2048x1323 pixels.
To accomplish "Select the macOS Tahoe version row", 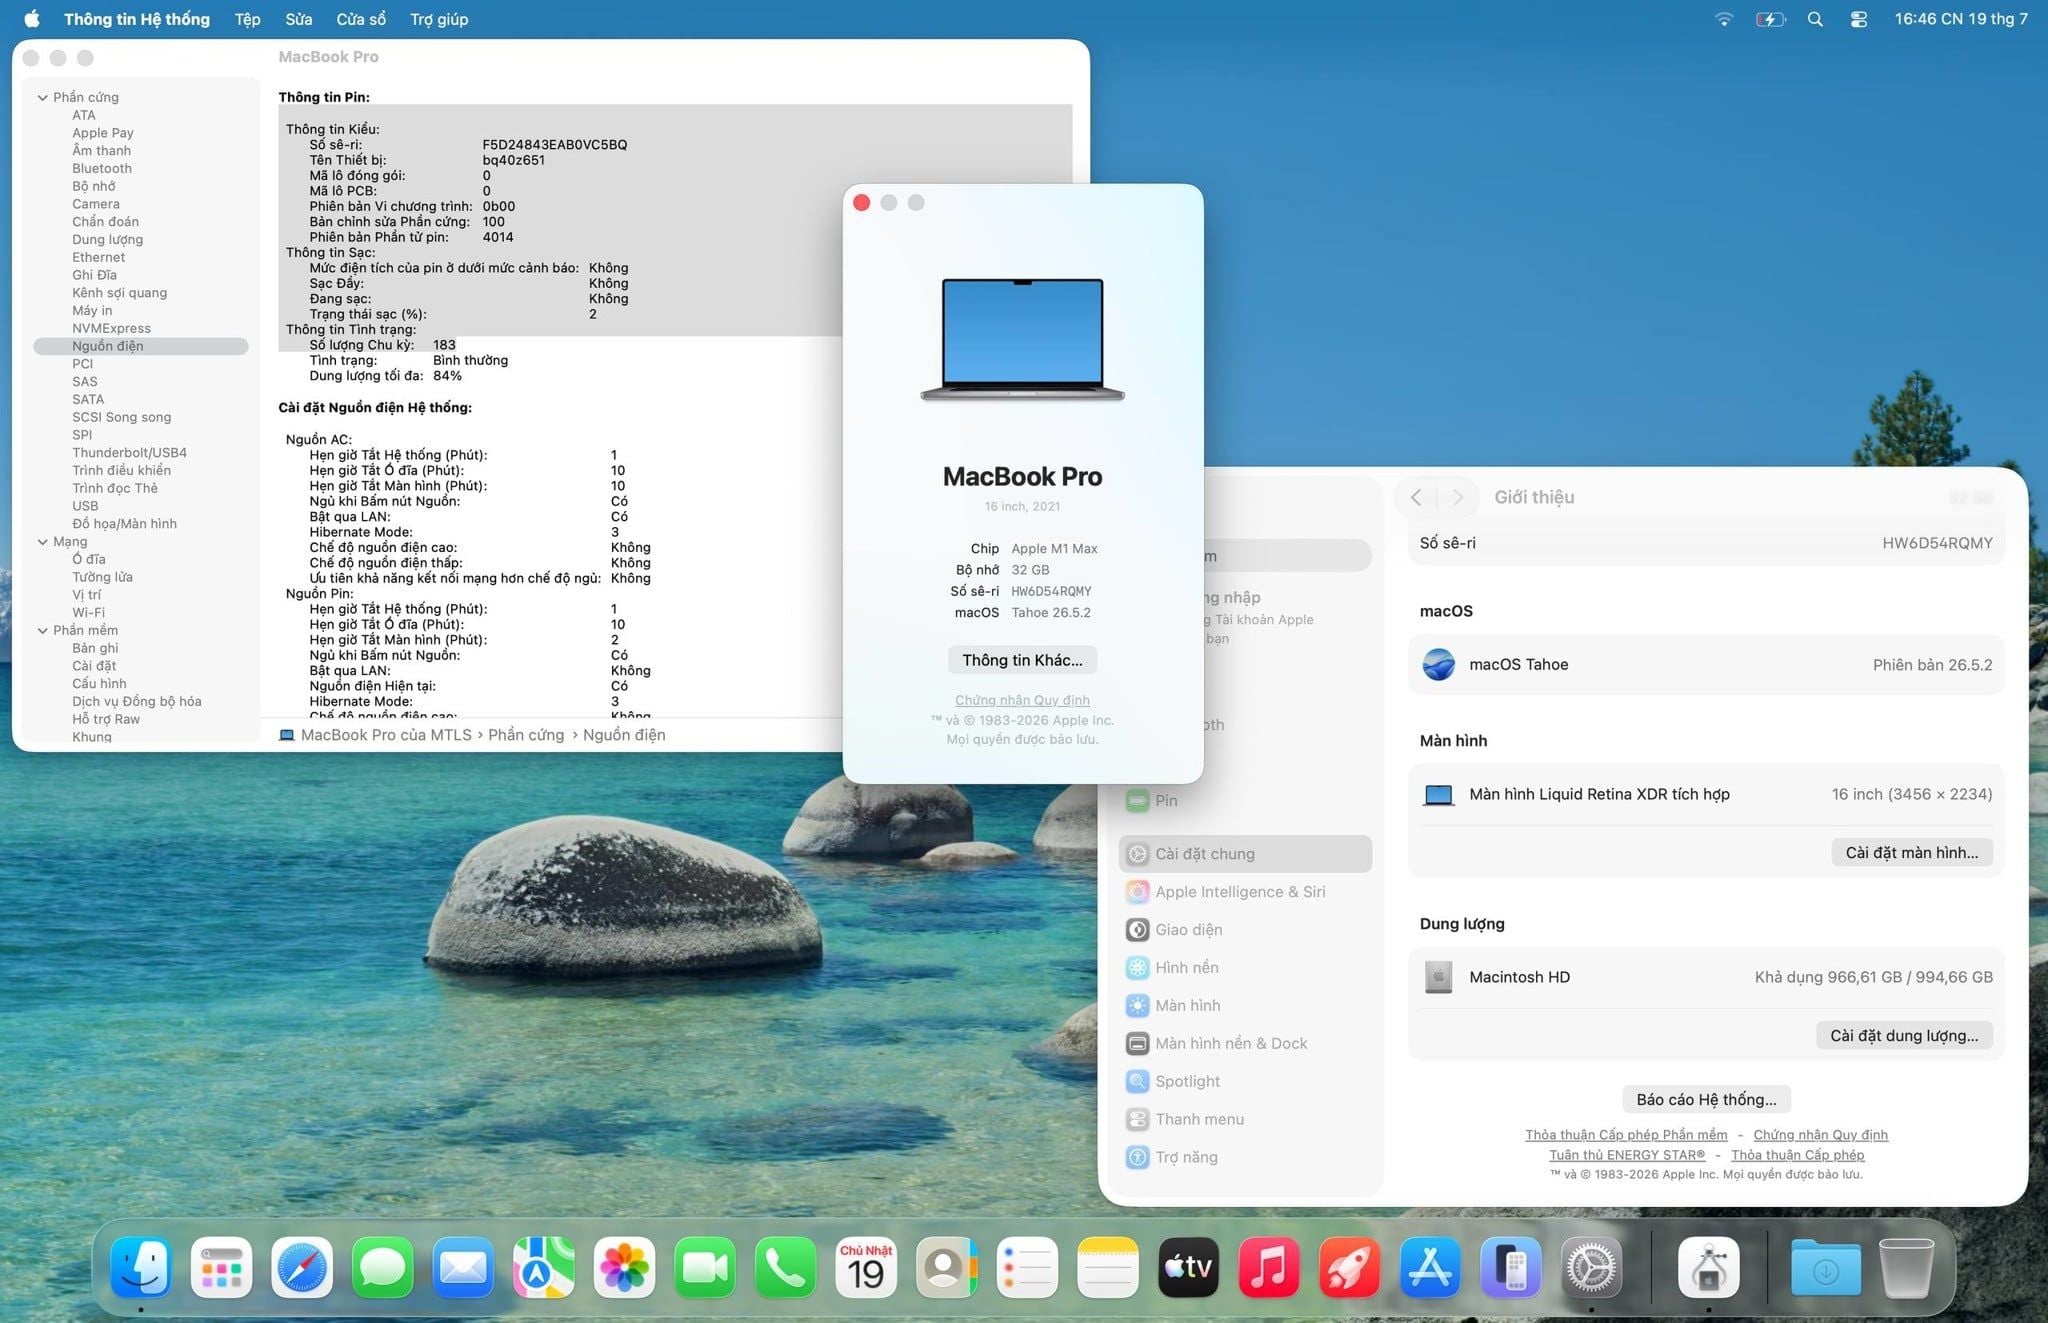I will click(x=1706, y=665).
